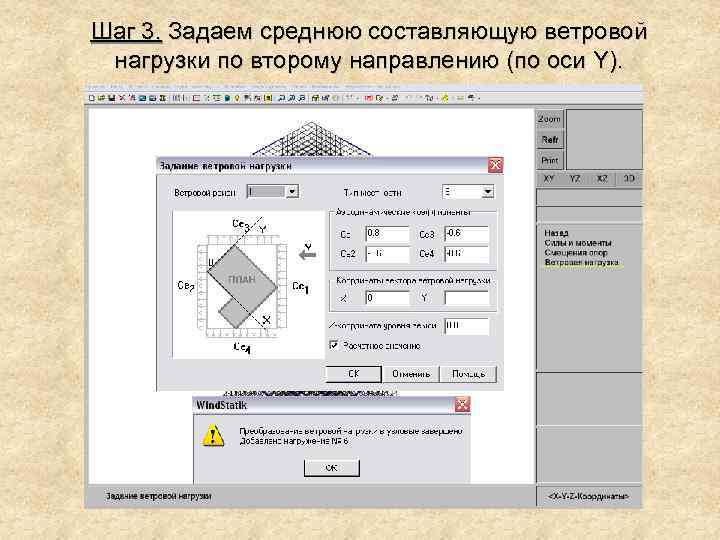Click the Refr button
The image size is (720, 540).
tap(549, 140)
